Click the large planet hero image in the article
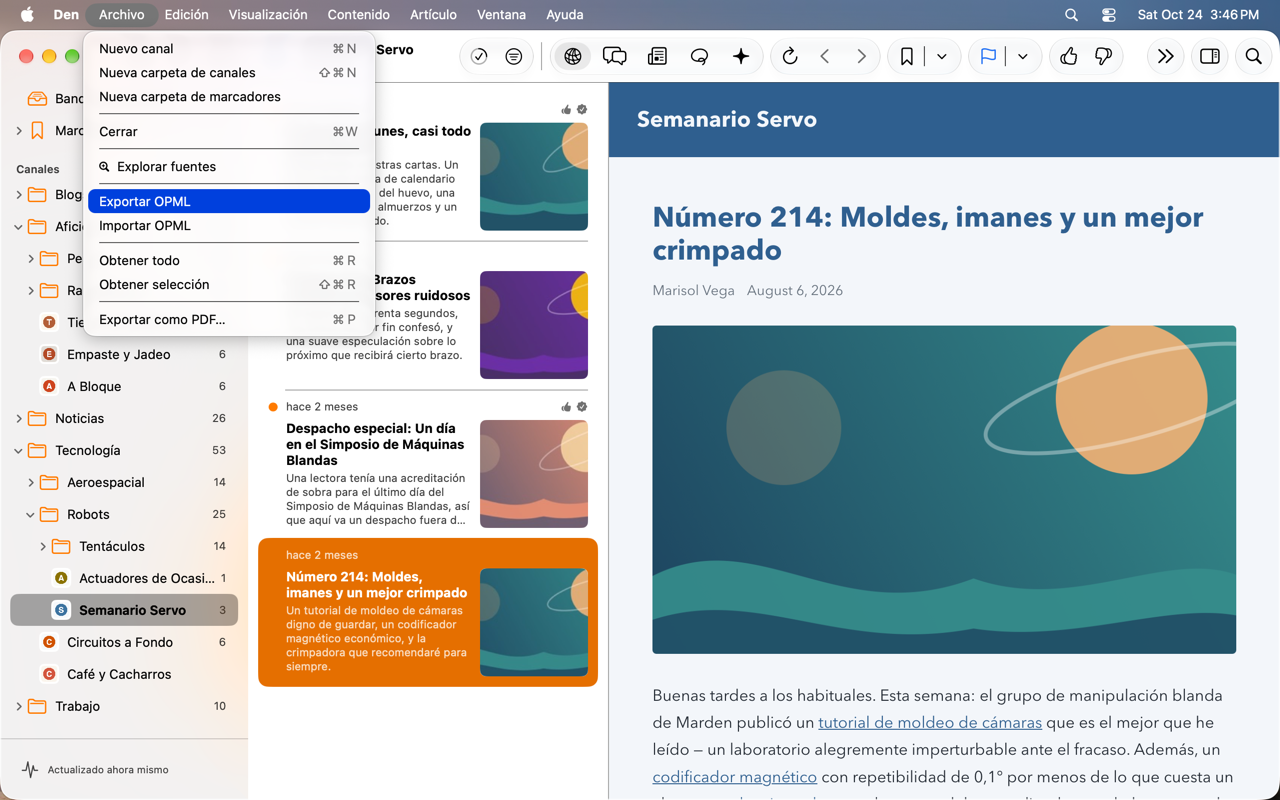The width and height of the screenshot is (1280, 800). 944,490
